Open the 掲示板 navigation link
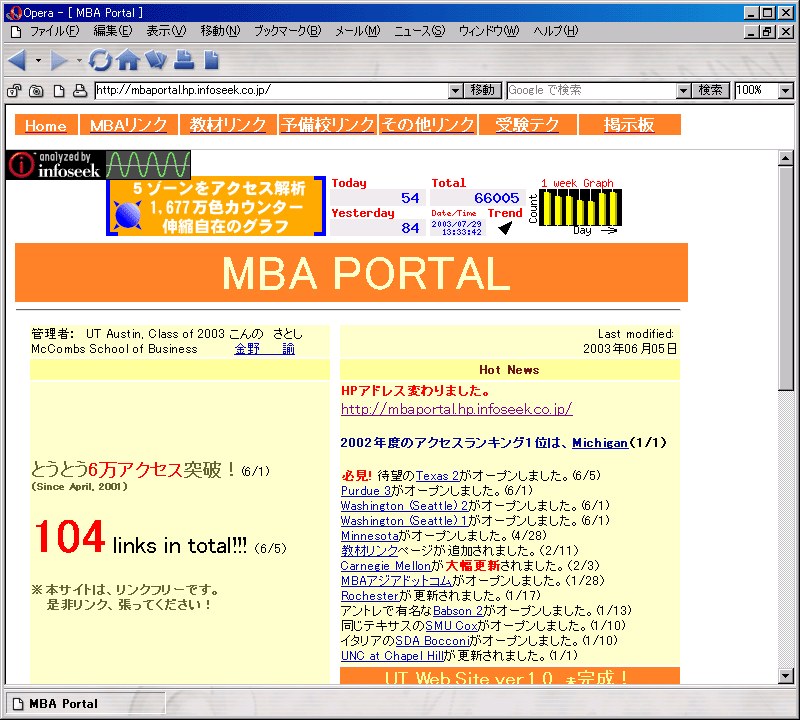This screenshot has height=720, width=800. tap(629, 126)
